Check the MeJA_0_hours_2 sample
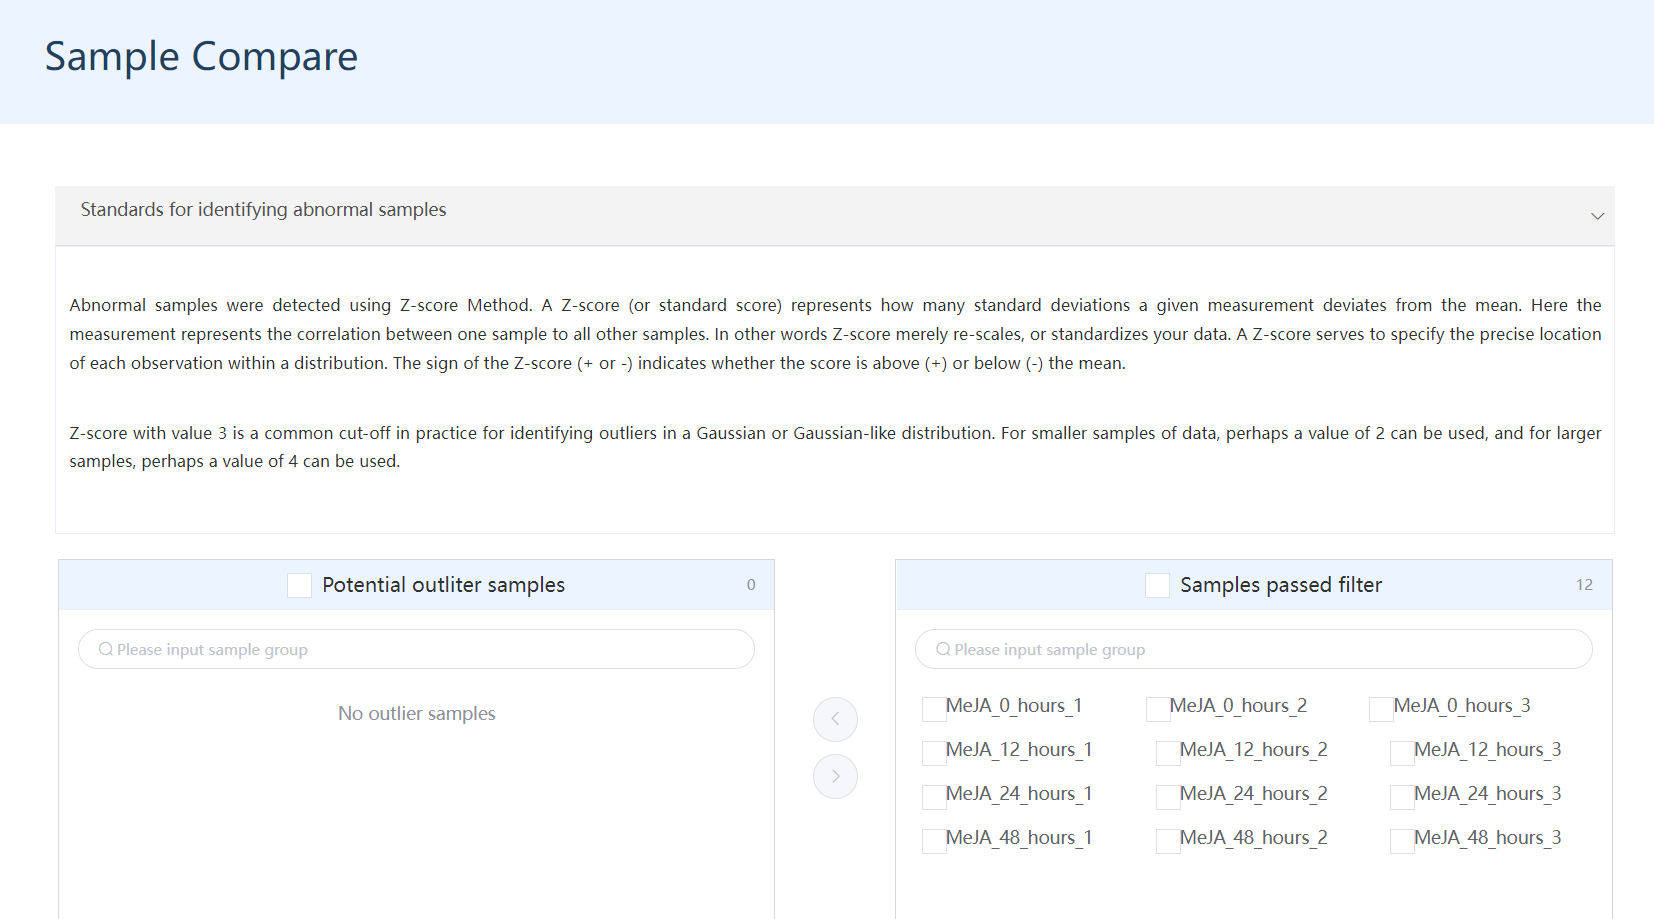Viewport: 1654px width, 919px height. pos(1158,709)
